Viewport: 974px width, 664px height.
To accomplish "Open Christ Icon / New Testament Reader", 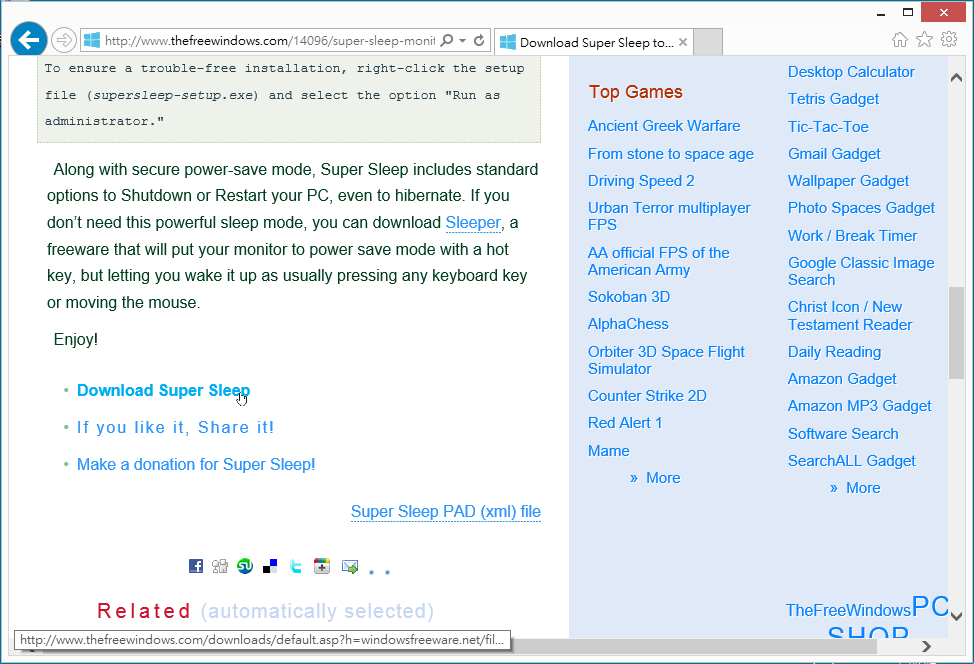I will click(850, 316).
